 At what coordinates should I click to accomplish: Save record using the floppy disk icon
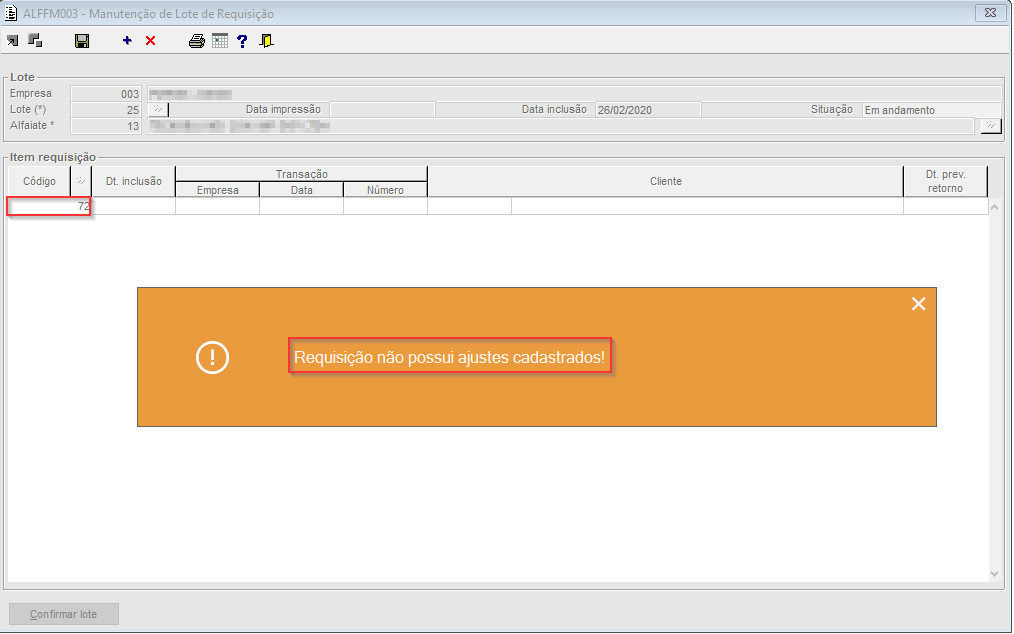click(82, 41)
